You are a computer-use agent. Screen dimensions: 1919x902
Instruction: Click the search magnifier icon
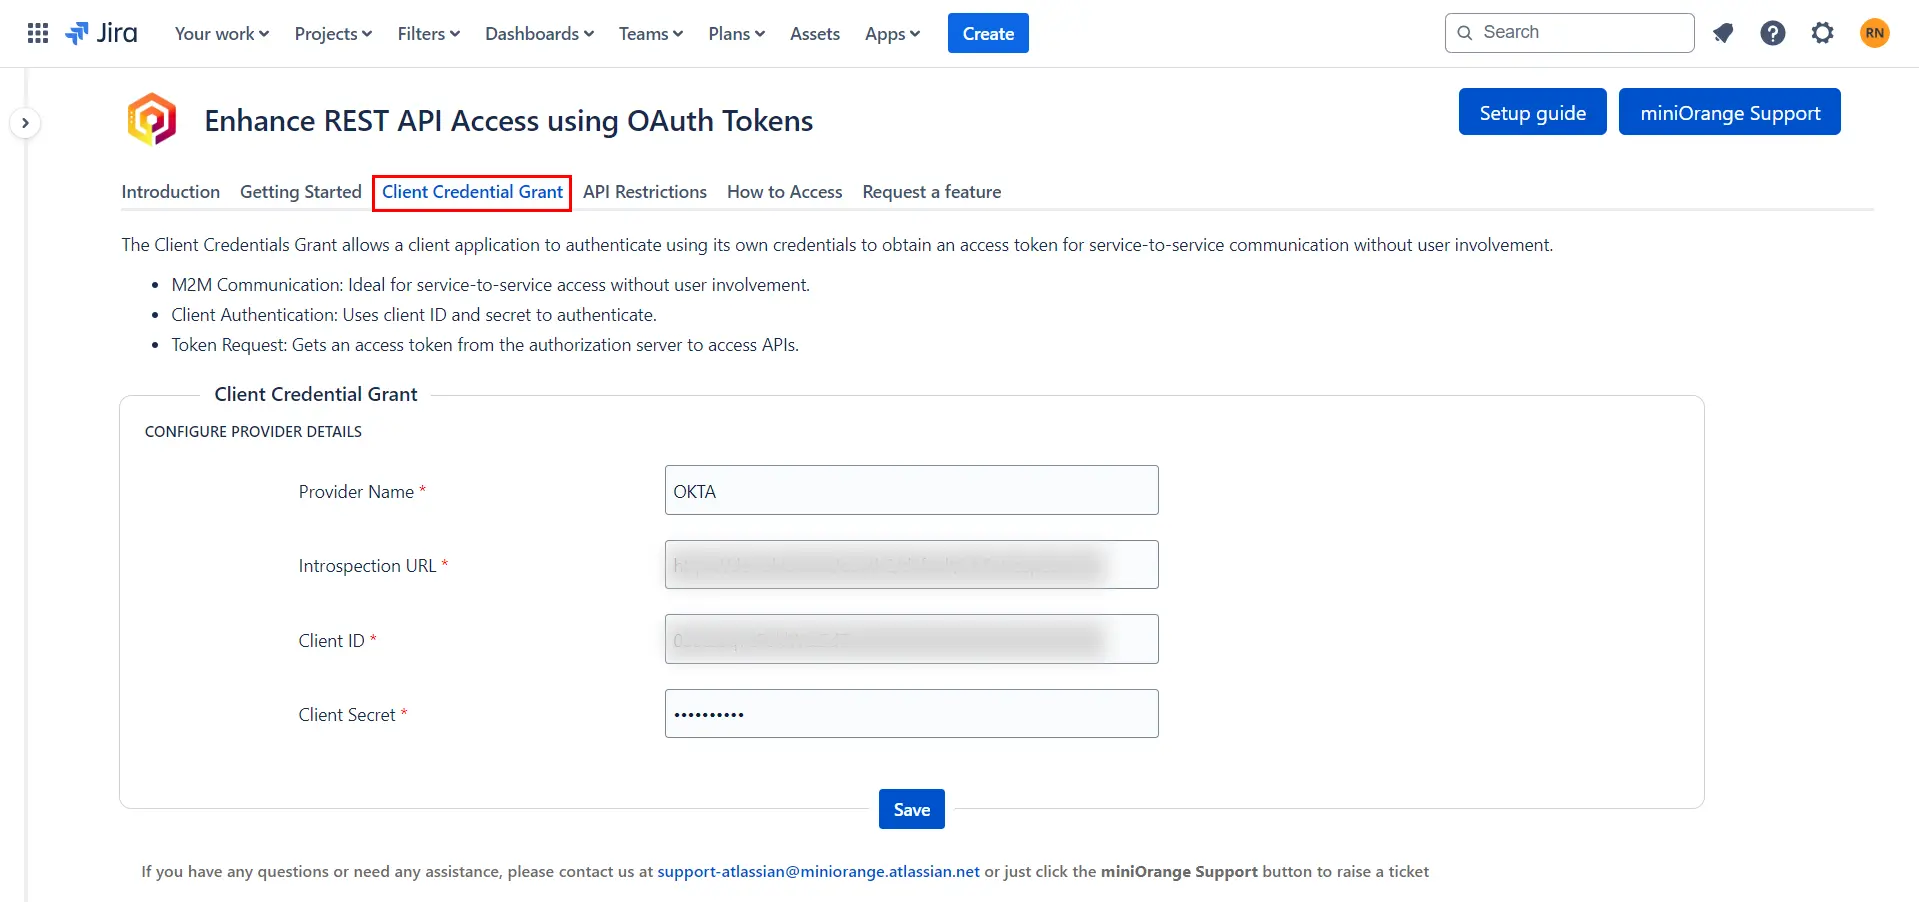click(x=1465, y=33)
